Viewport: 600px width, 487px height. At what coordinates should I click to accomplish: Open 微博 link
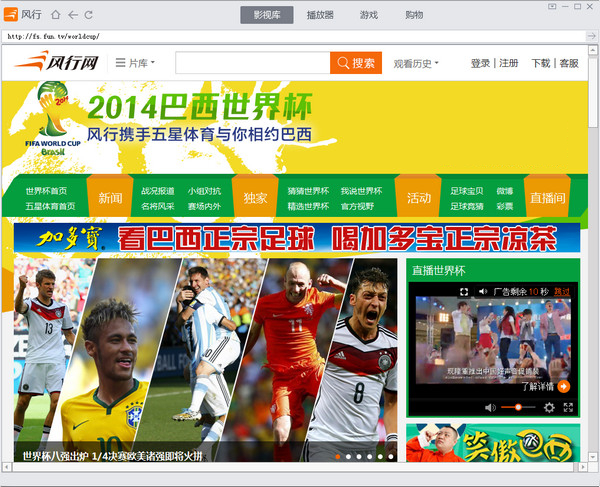(505, 191)
